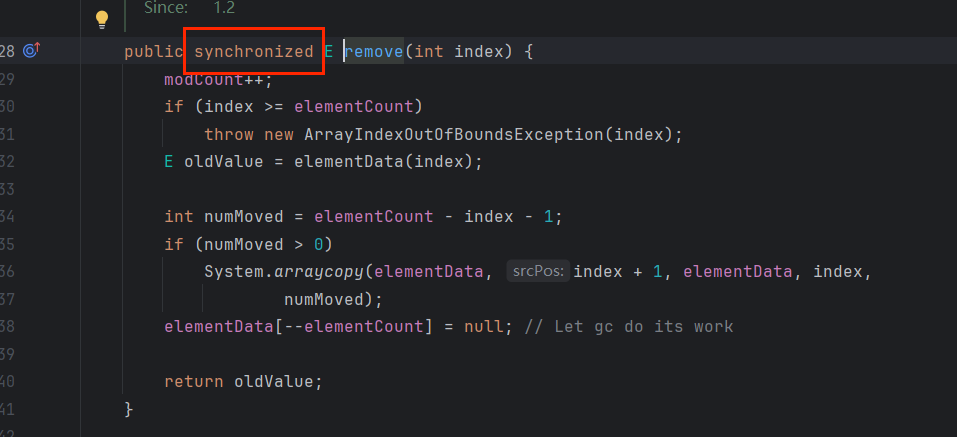Click the 'arraycopy' method call
This screenshot has height=437, width=957.
(x=319, y=272)
